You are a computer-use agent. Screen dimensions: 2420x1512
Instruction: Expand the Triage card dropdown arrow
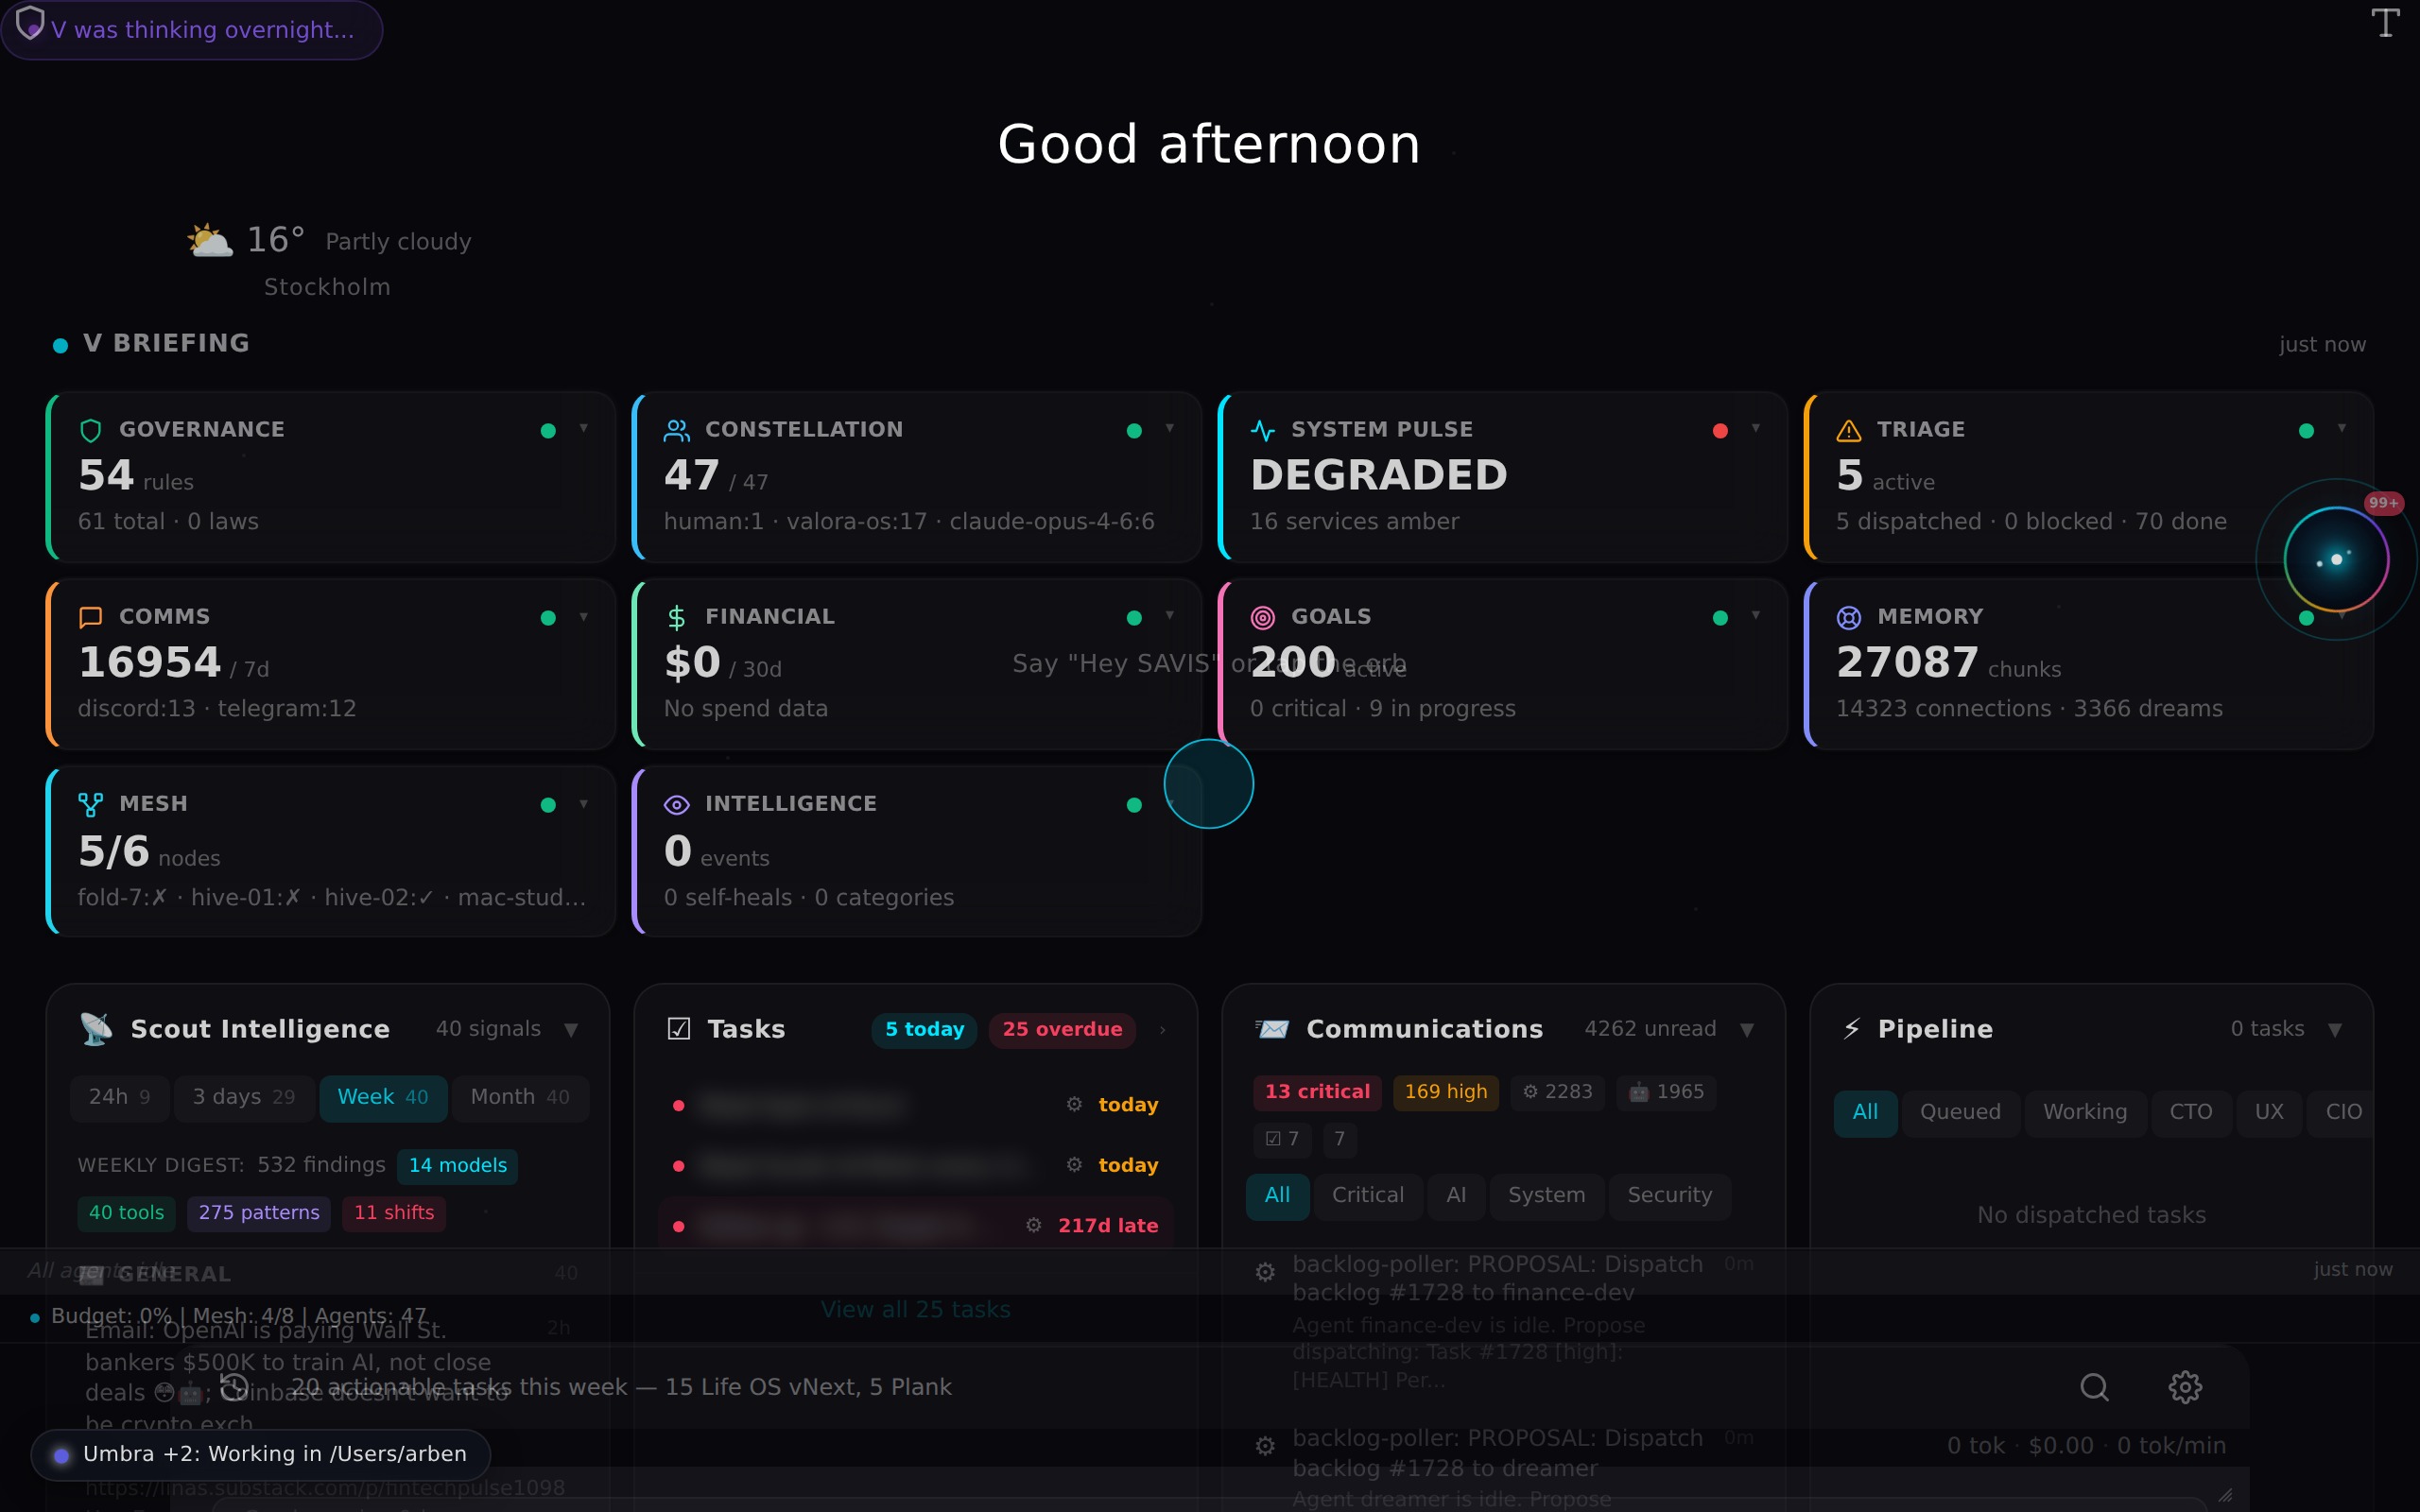(x=2342, y=428)
